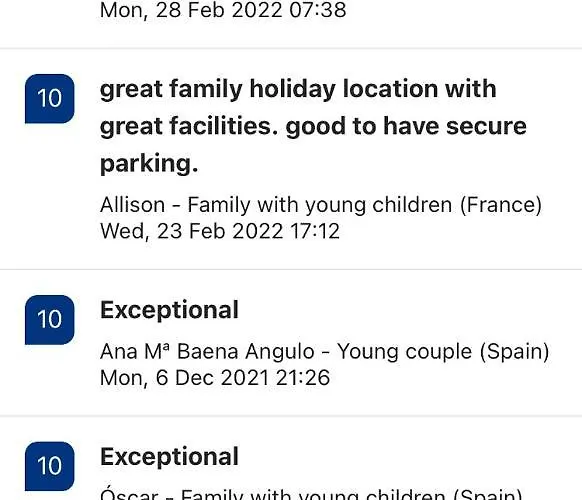
Task: Click '(France)' in Allison's reviewer details
Action: 501,205
